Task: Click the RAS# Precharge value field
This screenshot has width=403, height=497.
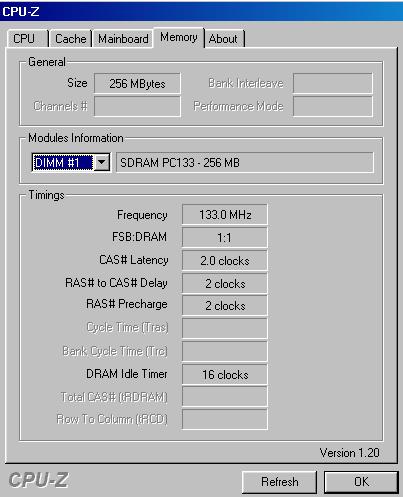Action: [225, 306]
